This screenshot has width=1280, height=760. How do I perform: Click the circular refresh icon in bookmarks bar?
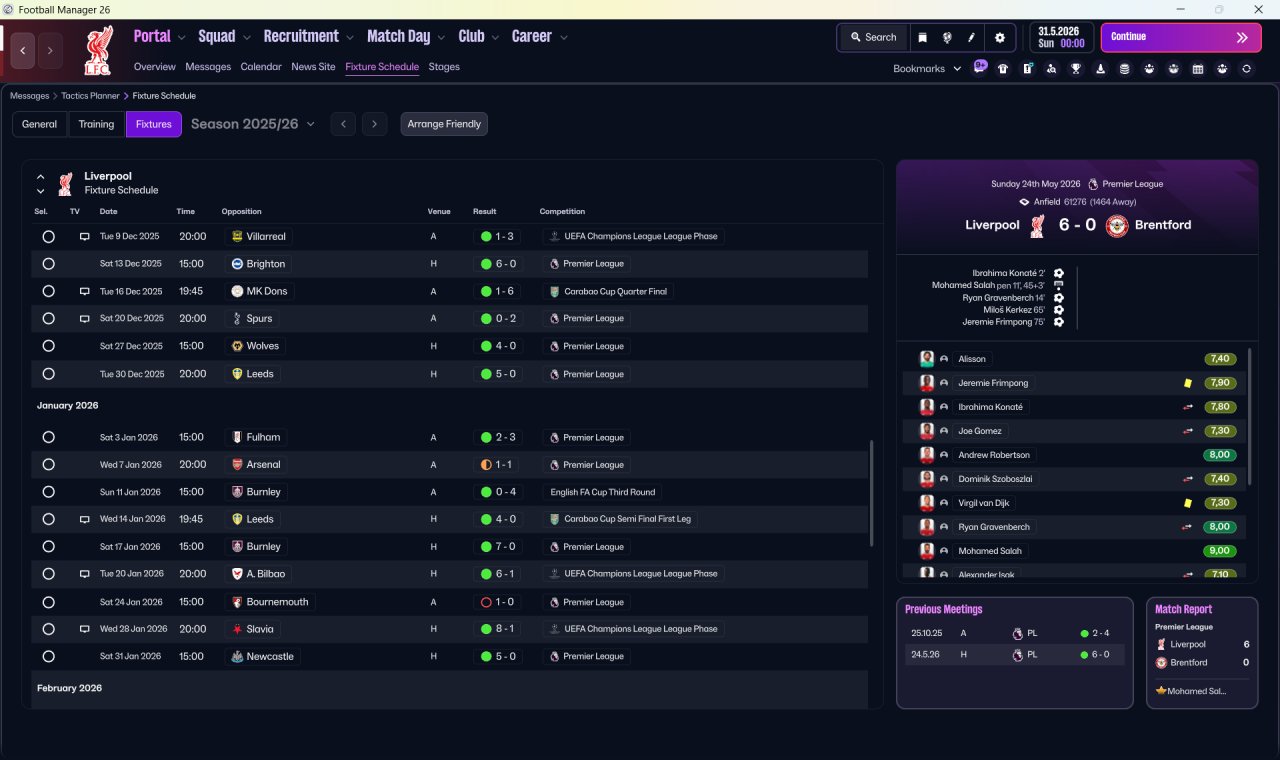[x=1246, y=69]
